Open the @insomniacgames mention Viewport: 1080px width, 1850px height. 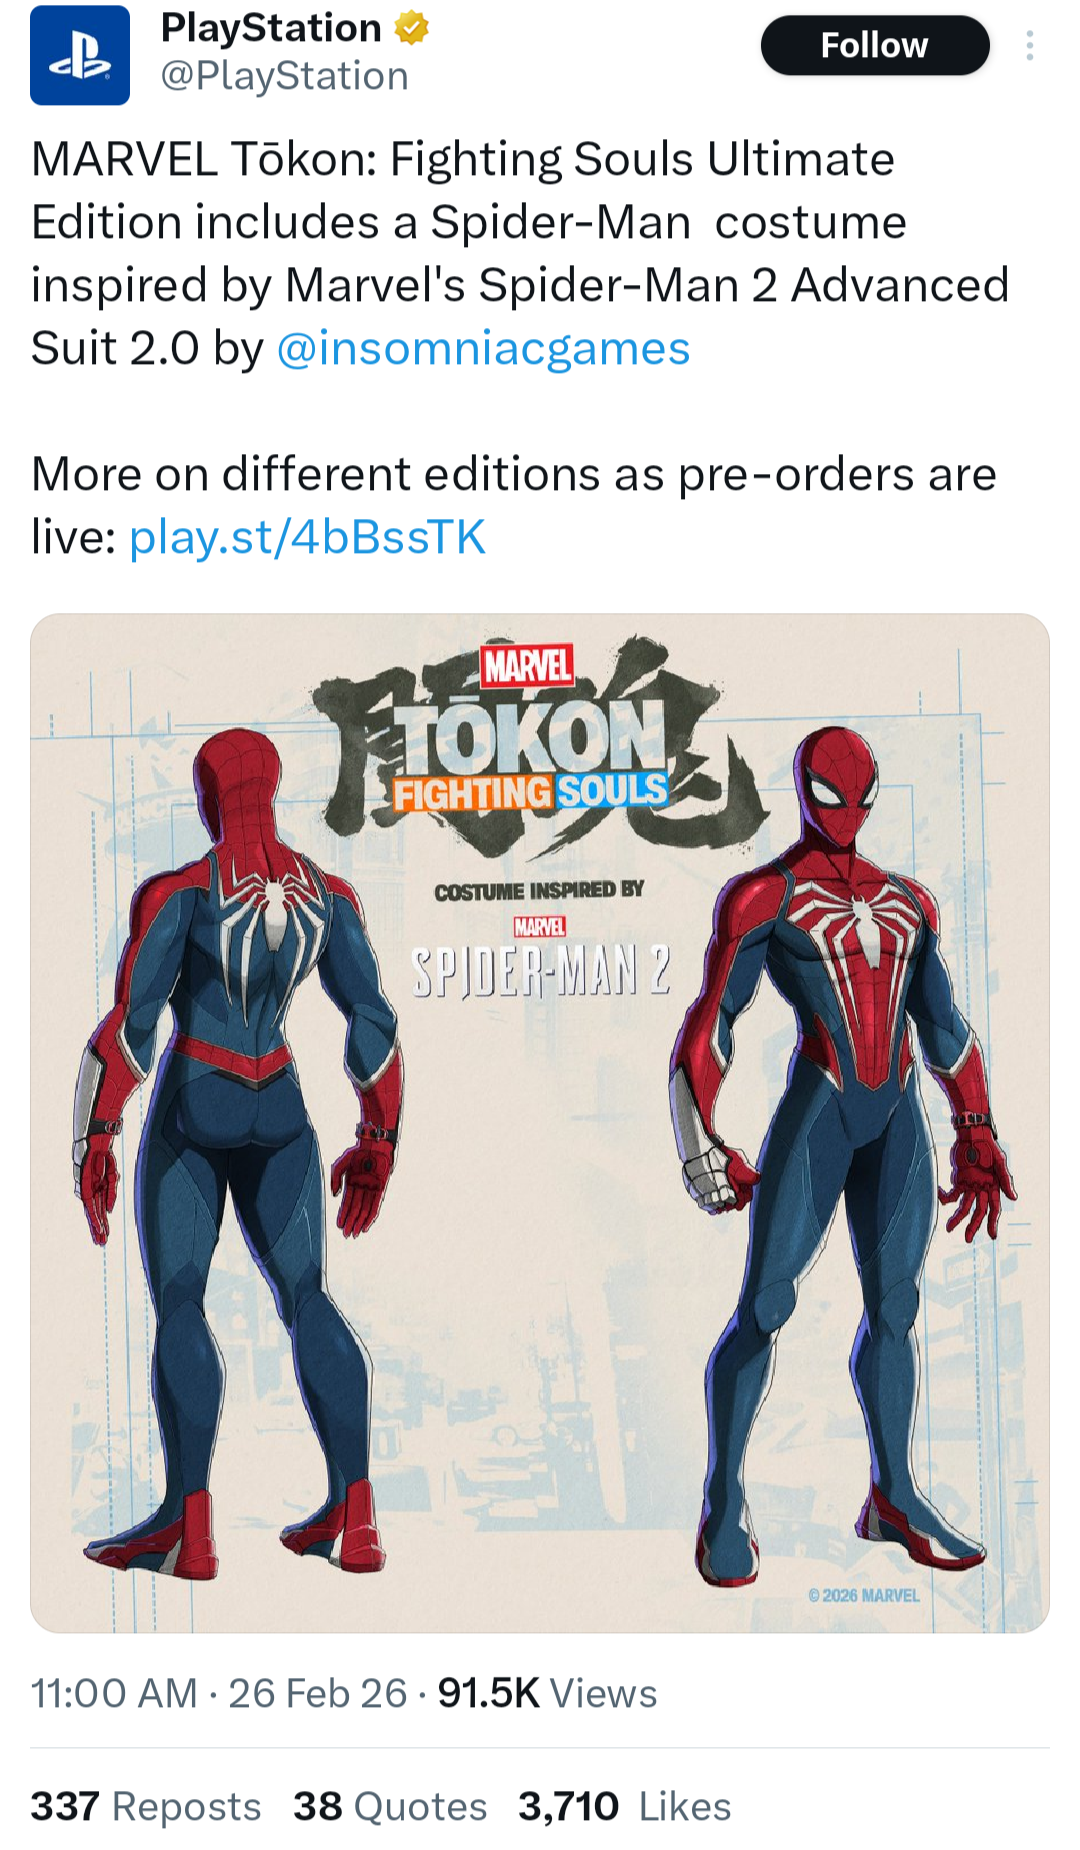click(483, 349)
